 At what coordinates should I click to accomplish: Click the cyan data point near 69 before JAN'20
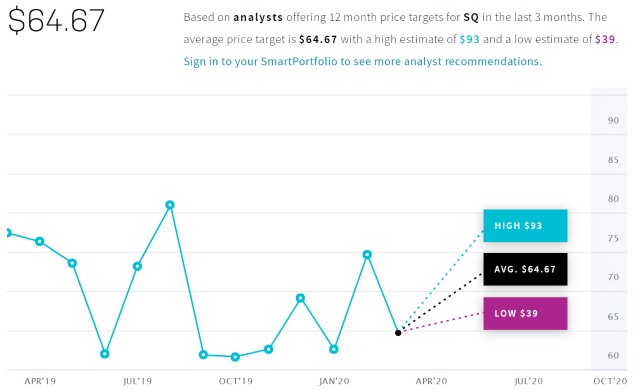(x=300, y=298)
